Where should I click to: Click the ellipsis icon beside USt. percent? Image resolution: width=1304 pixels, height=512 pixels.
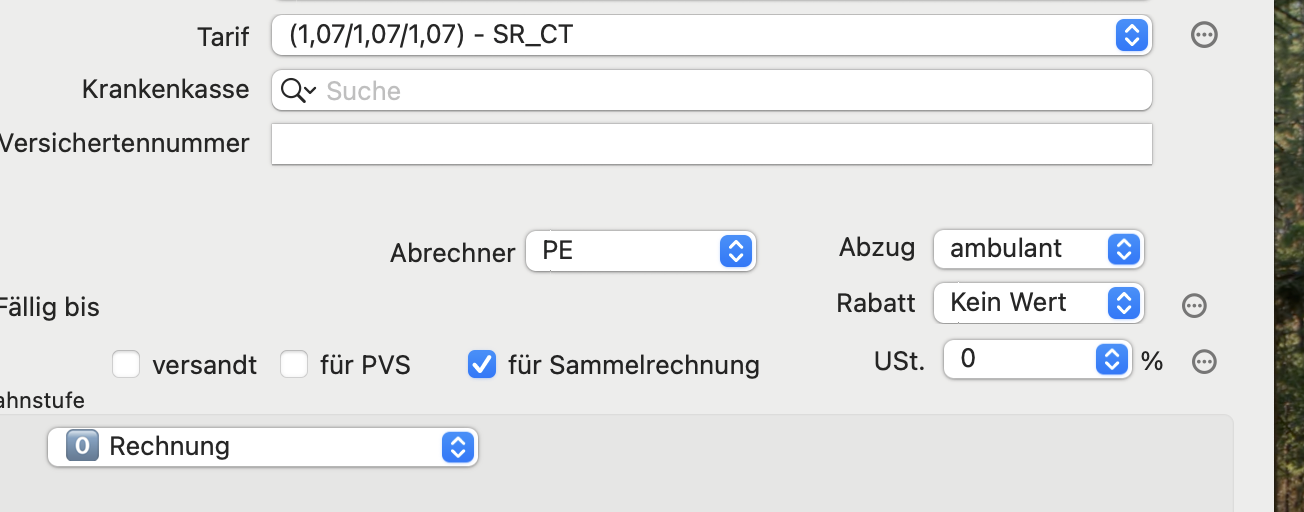click(x=1204, y=362)
